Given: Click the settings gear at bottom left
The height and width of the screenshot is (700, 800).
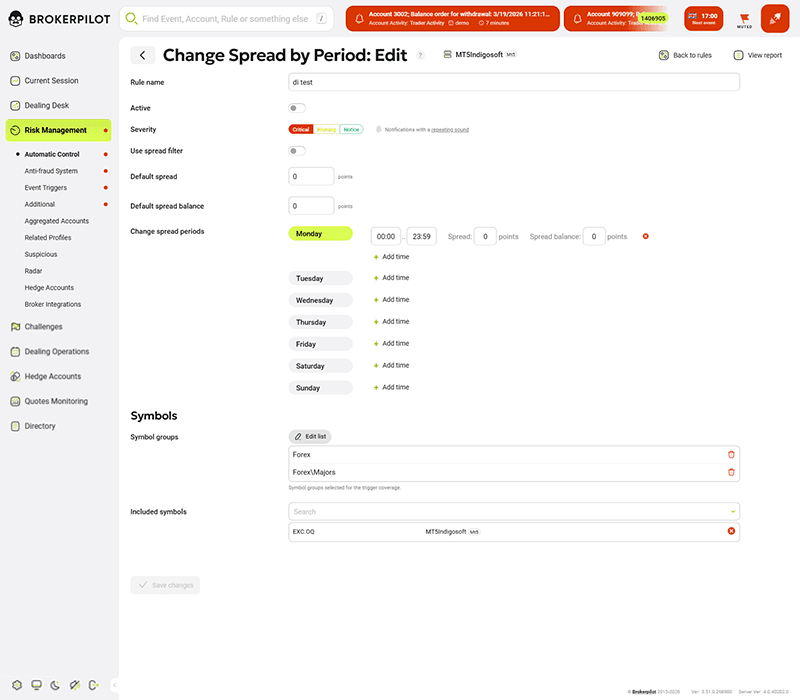Looking at the screenshot, I should [14, 685].
